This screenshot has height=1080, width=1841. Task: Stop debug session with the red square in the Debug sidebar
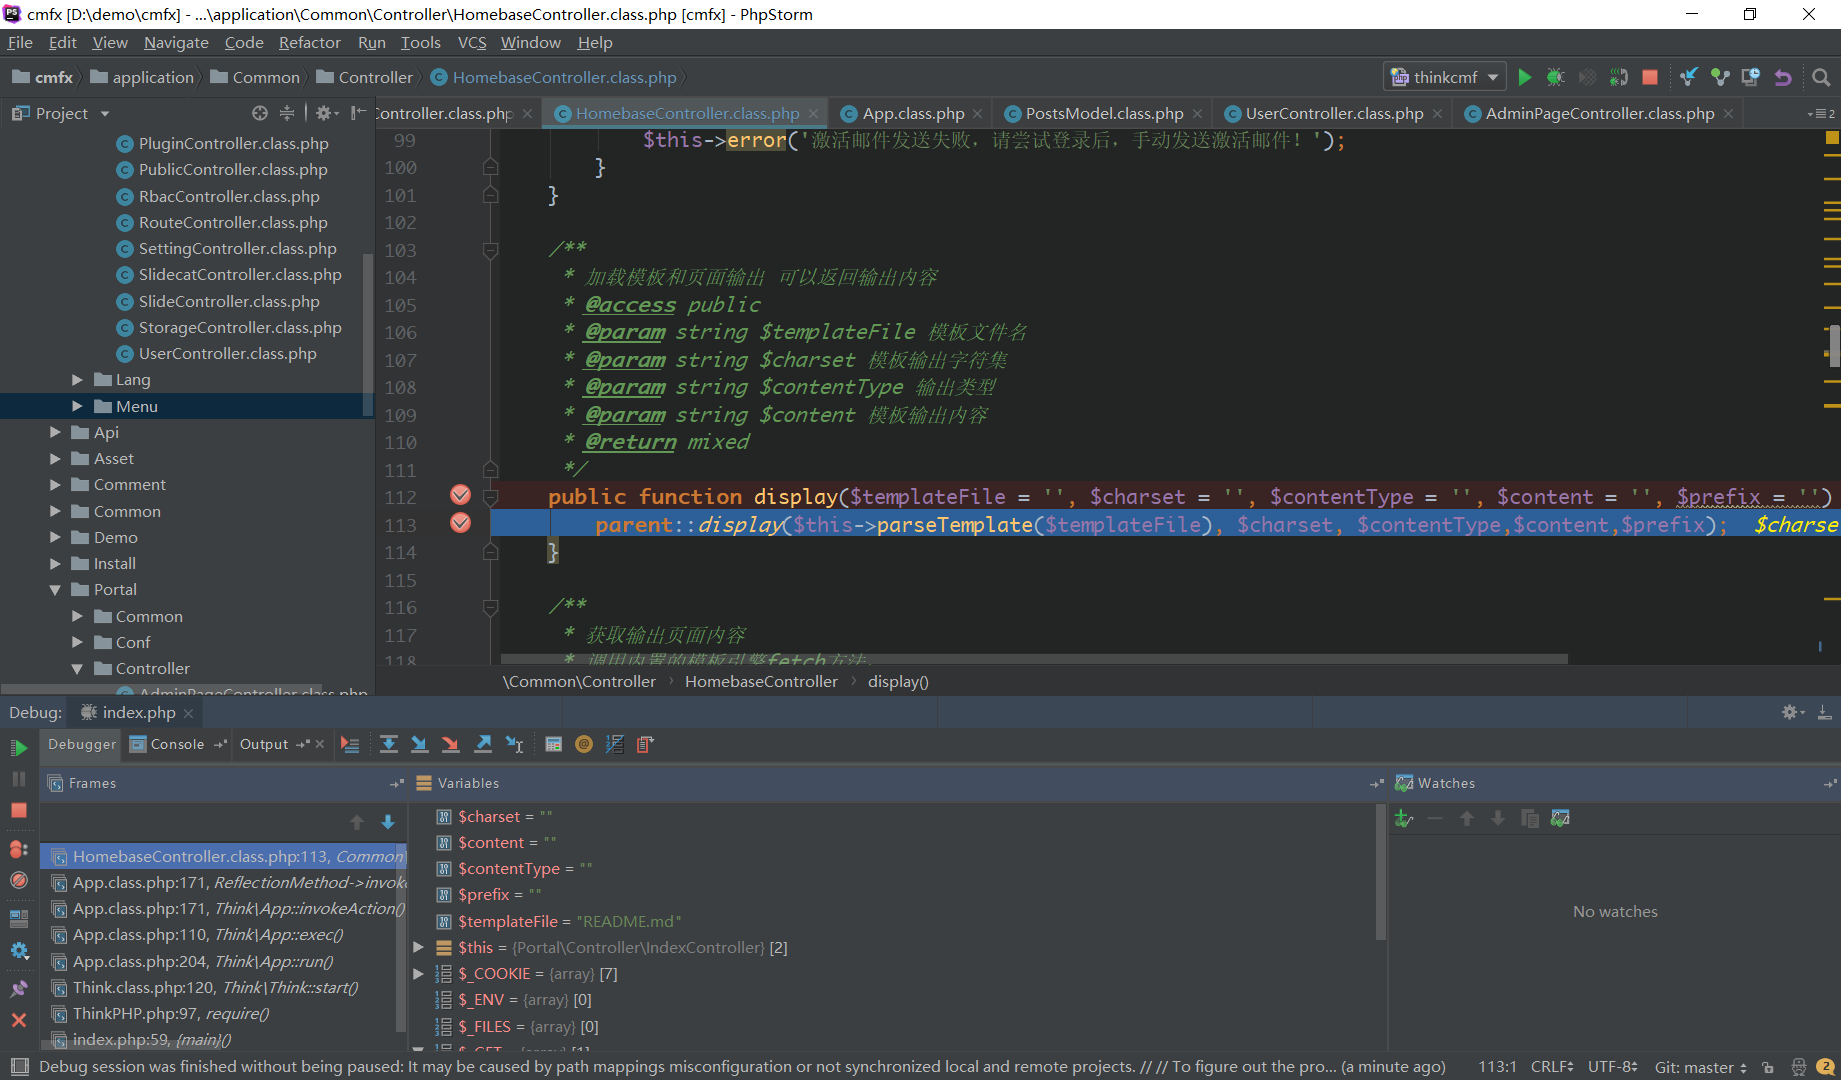point(19,810)
